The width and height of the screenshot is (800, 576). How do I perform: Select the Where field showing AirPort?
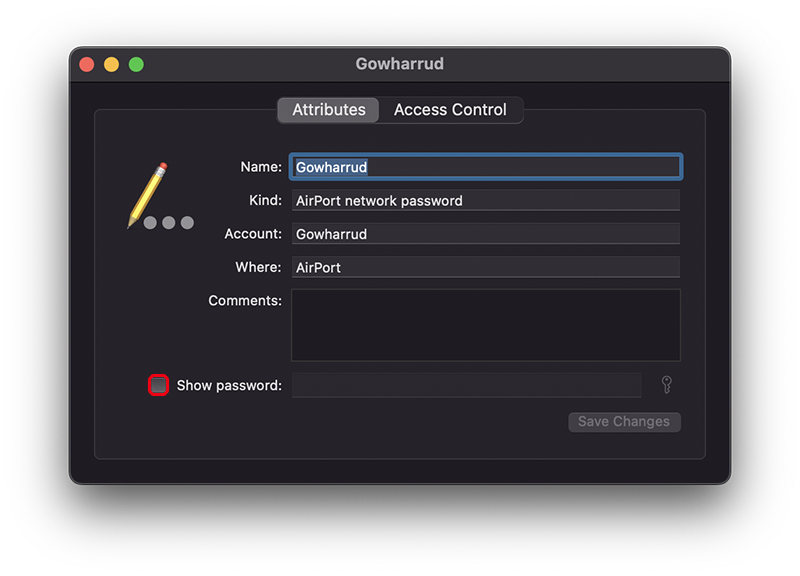coord(486,267)
